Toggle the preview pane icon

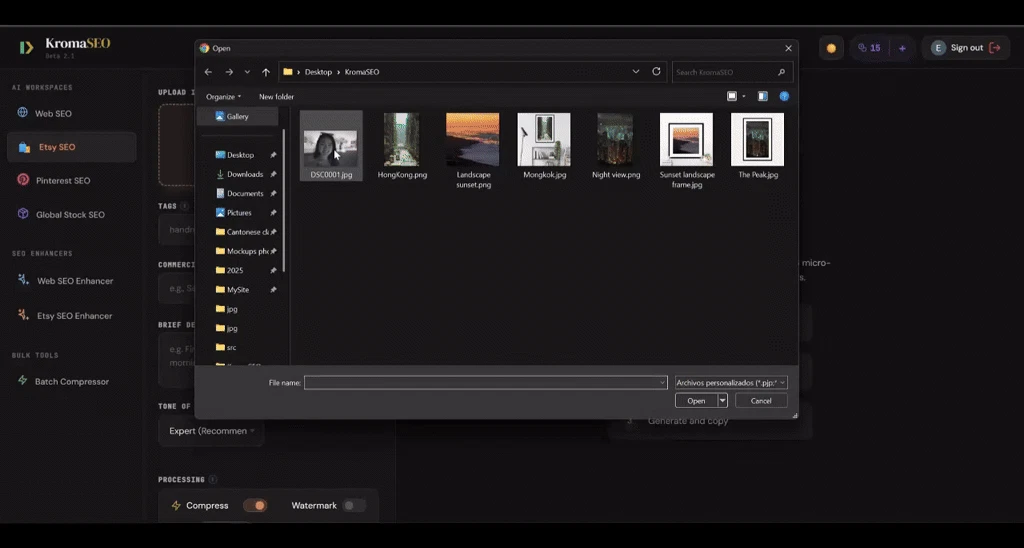pos(762,96)
